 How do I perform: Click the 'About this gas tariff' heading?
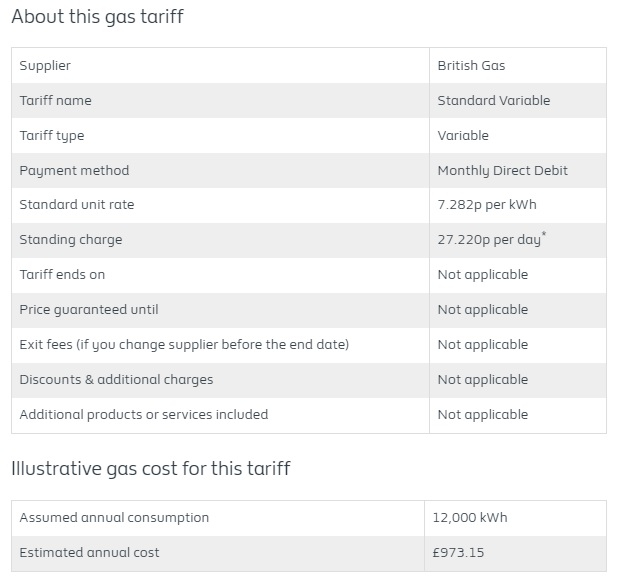pyautogui.click(x=97, y=17)
